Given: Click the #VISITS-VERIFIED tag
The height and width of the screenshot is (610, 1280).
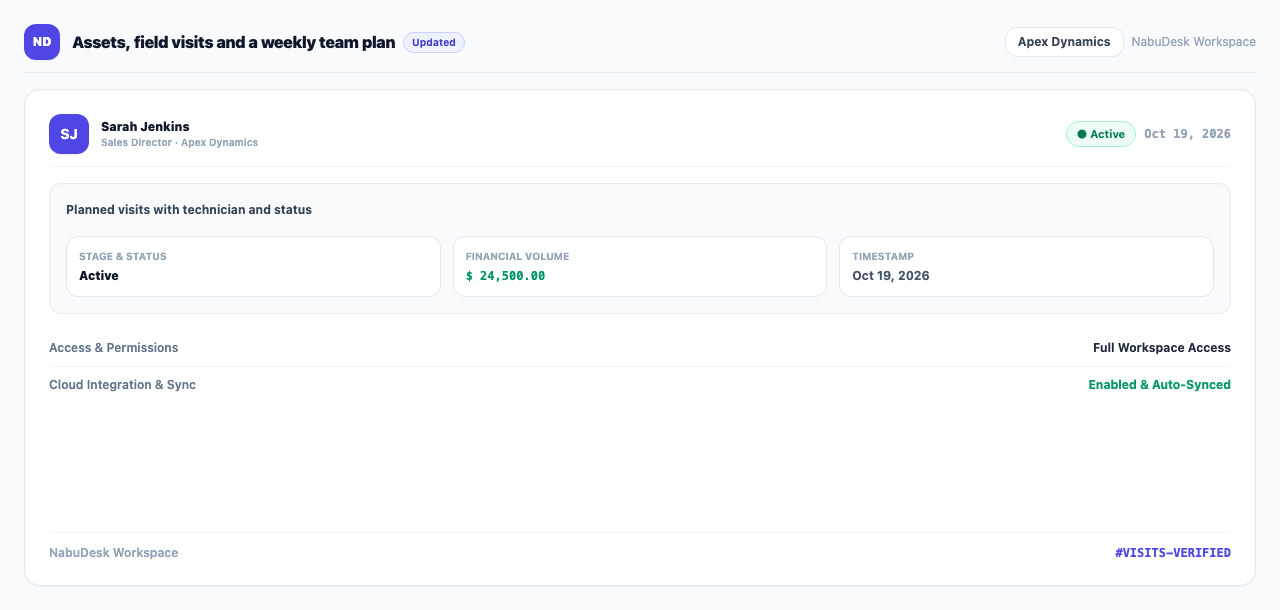Looking at the screenshot, I should 1173,553.
